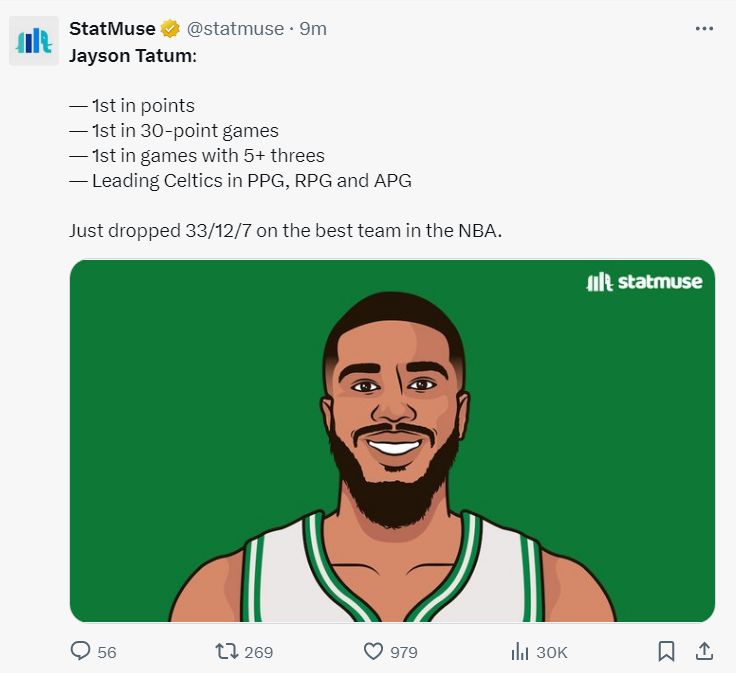
Task: Open the tweet's 9m timestamp link
Action: 314,29
